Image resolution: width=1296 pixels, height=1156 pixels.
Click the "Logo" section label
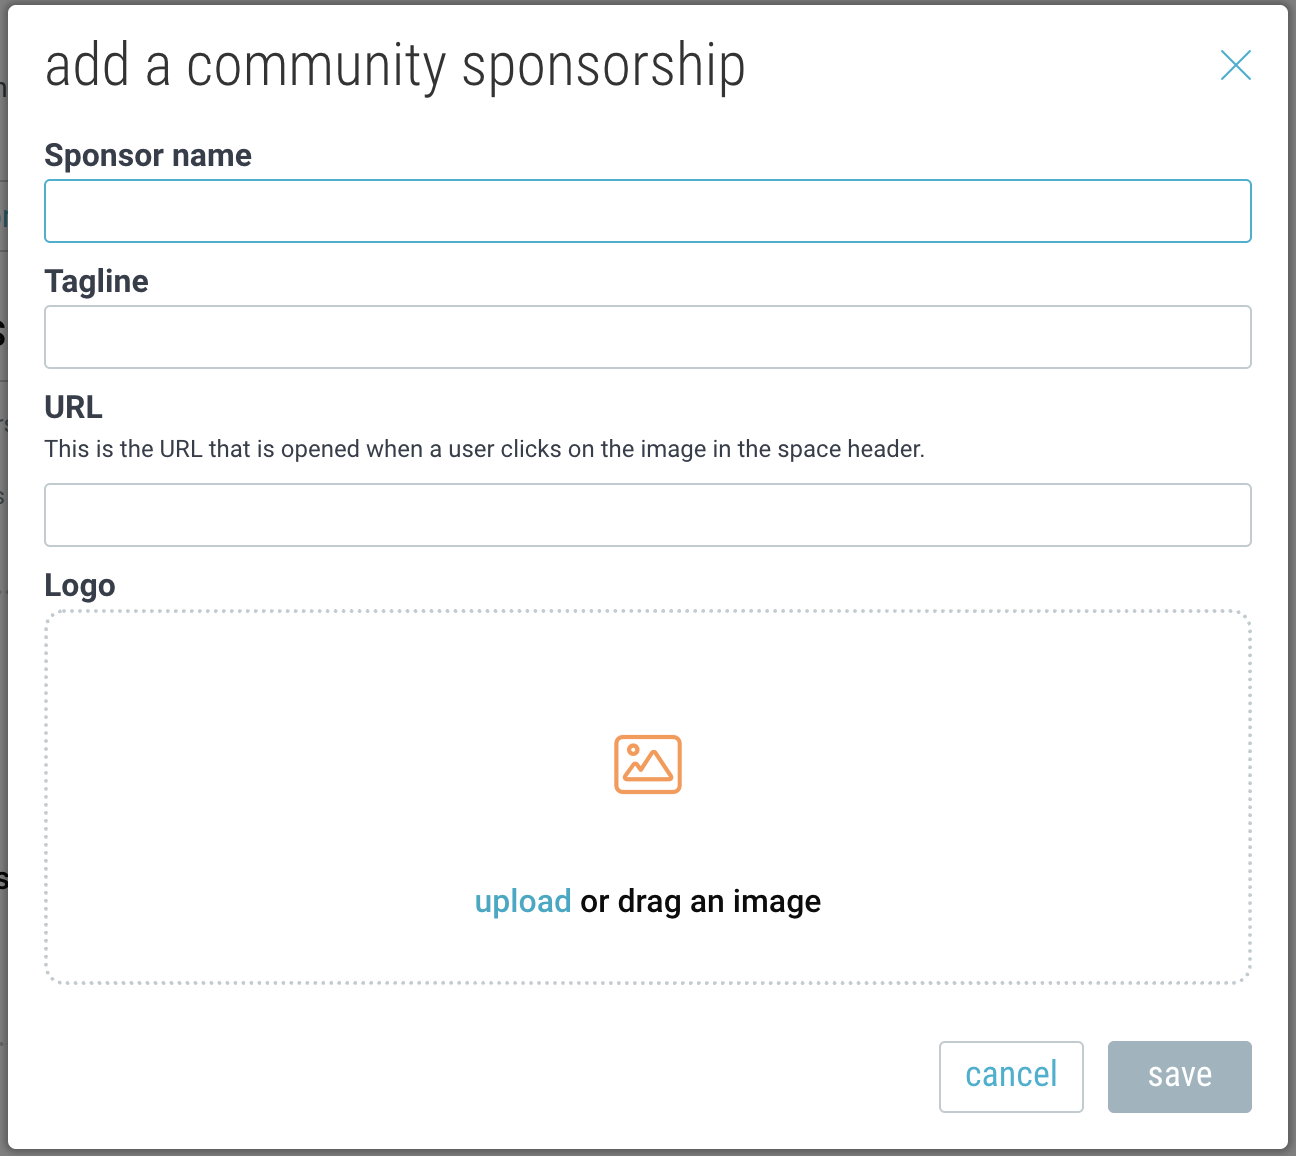tap(80, 585)
